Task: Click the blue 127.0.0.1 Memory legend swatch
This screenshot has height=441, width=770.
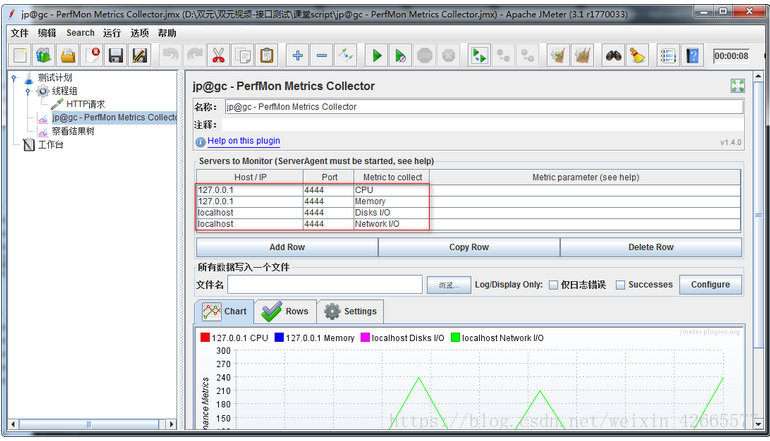Action: coord(279,337)
